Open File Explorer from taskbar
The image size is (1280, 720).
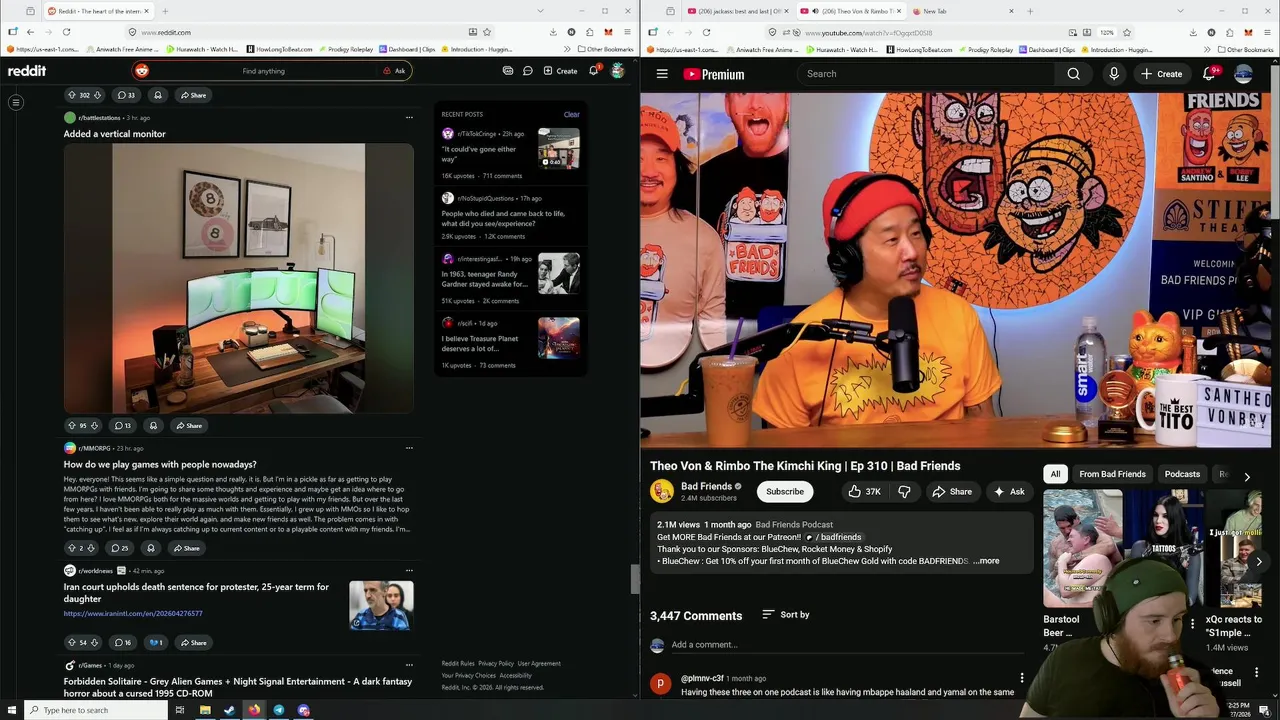[205, 710]
